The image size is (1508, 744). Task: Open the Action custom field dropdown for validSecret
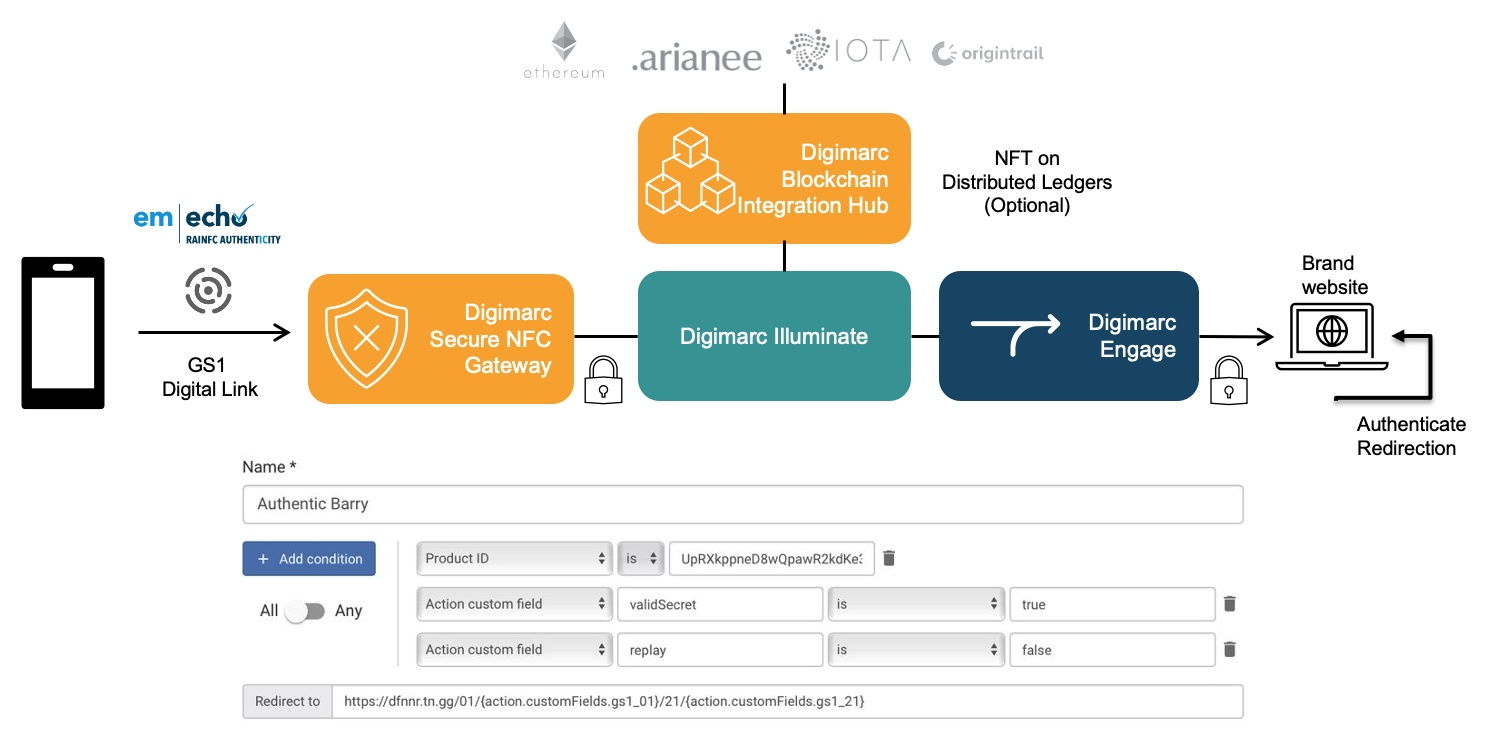(514, 604)
